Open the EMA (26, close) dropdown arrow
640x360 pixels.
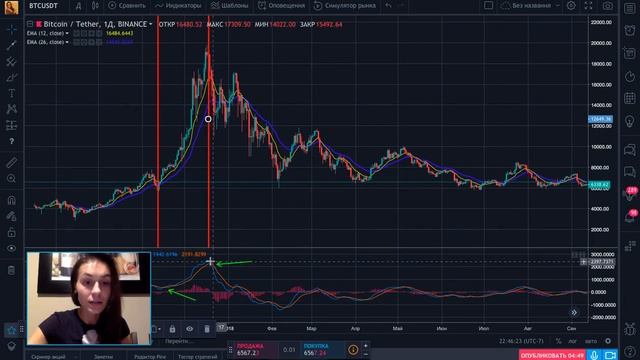(x=67, y=42)
